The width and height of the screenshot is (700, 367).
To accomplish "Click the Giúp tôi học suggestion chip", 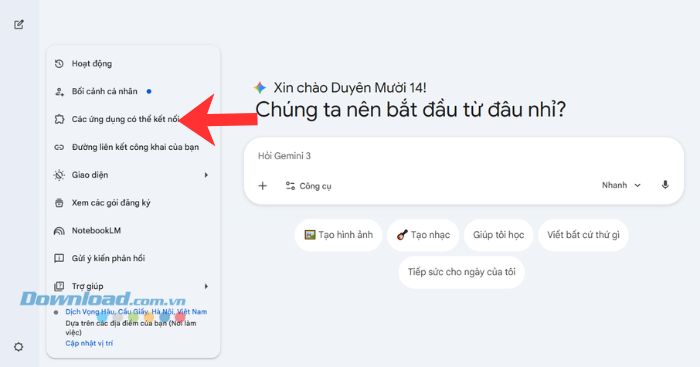I will [499, 235].
